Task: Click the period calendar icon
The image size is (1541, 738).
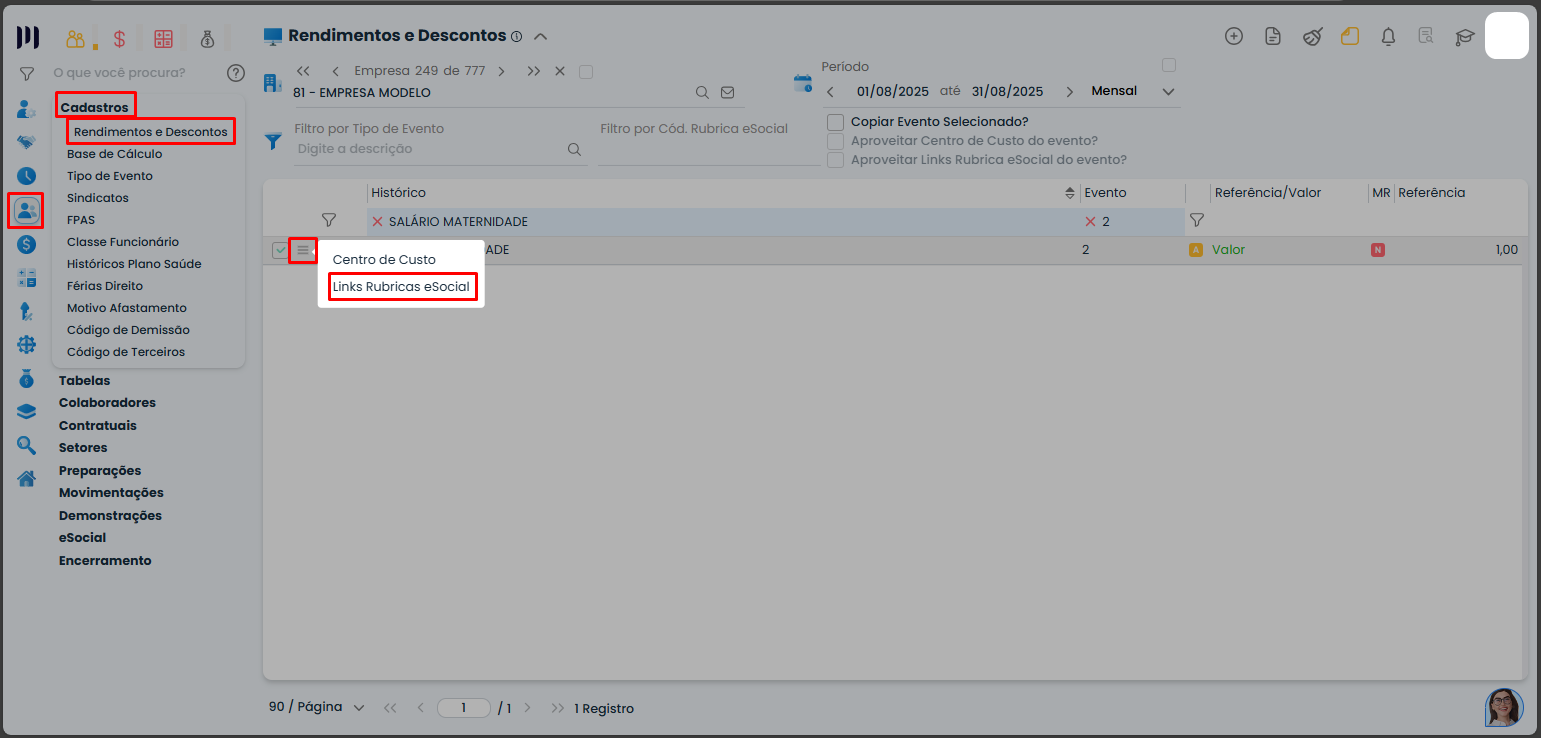Action: (x=803, y=83)
